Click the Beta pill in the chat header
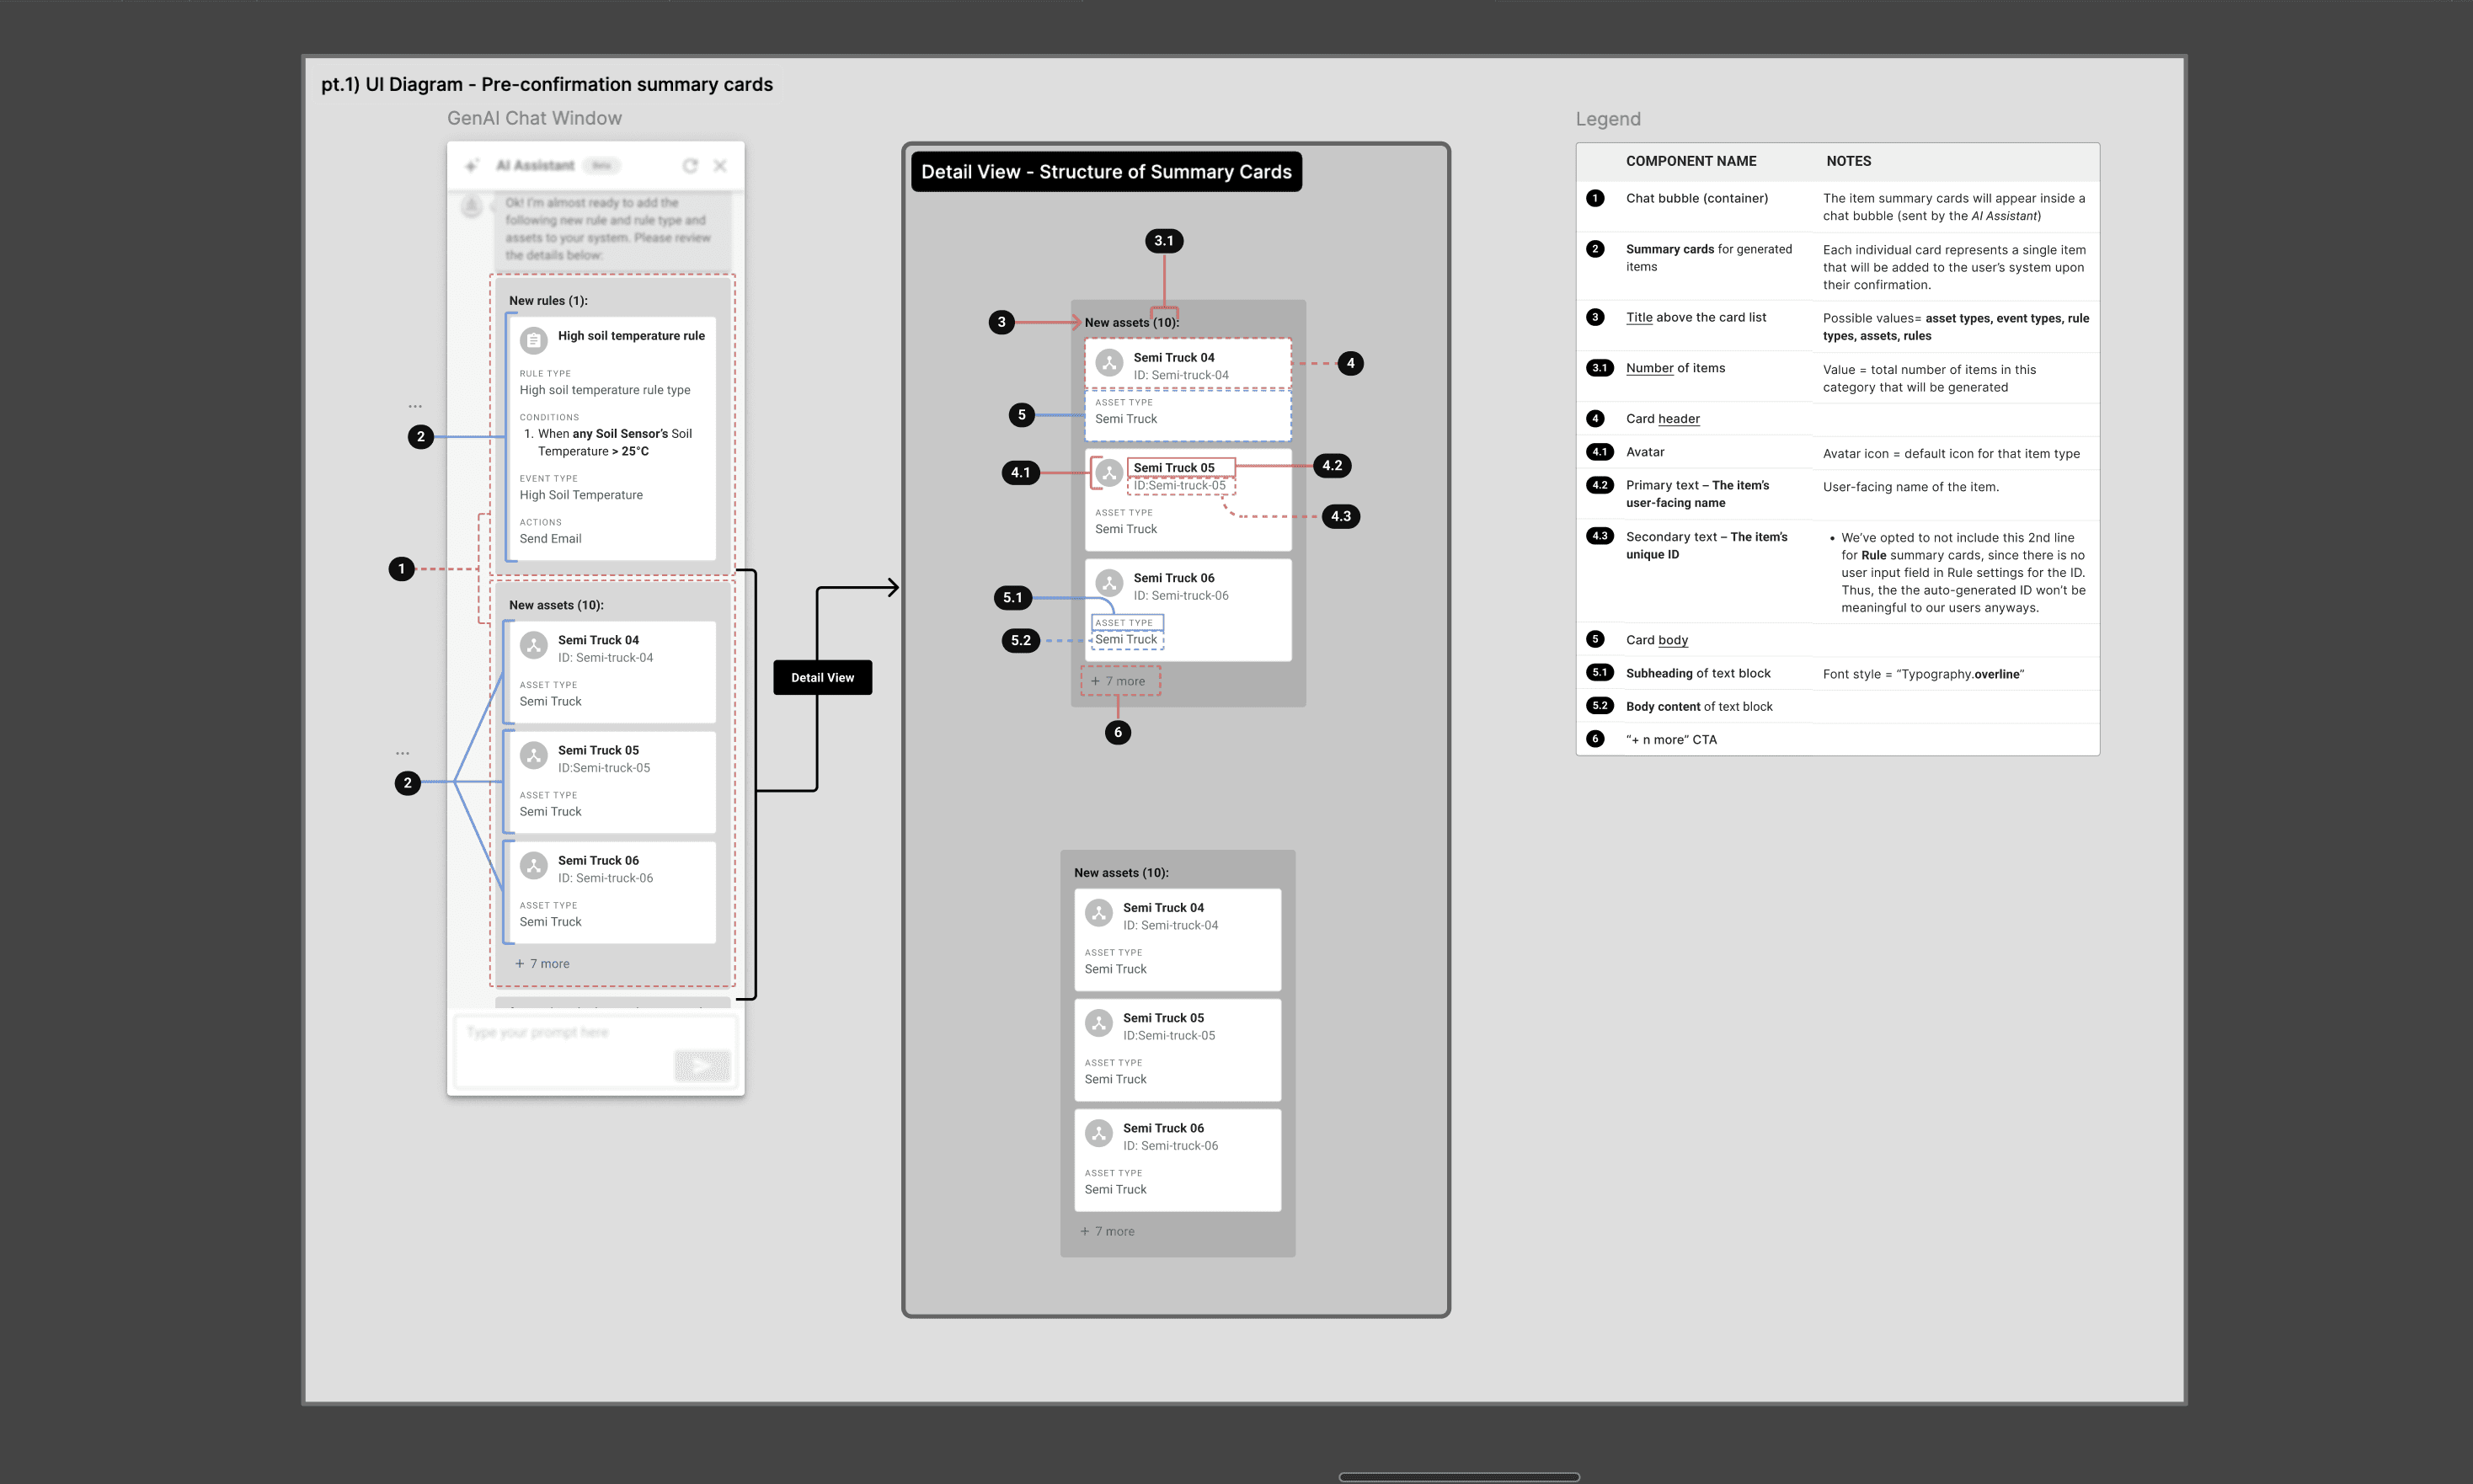The height and width of the screenshot is (1484, 2473). coord(601,166)
